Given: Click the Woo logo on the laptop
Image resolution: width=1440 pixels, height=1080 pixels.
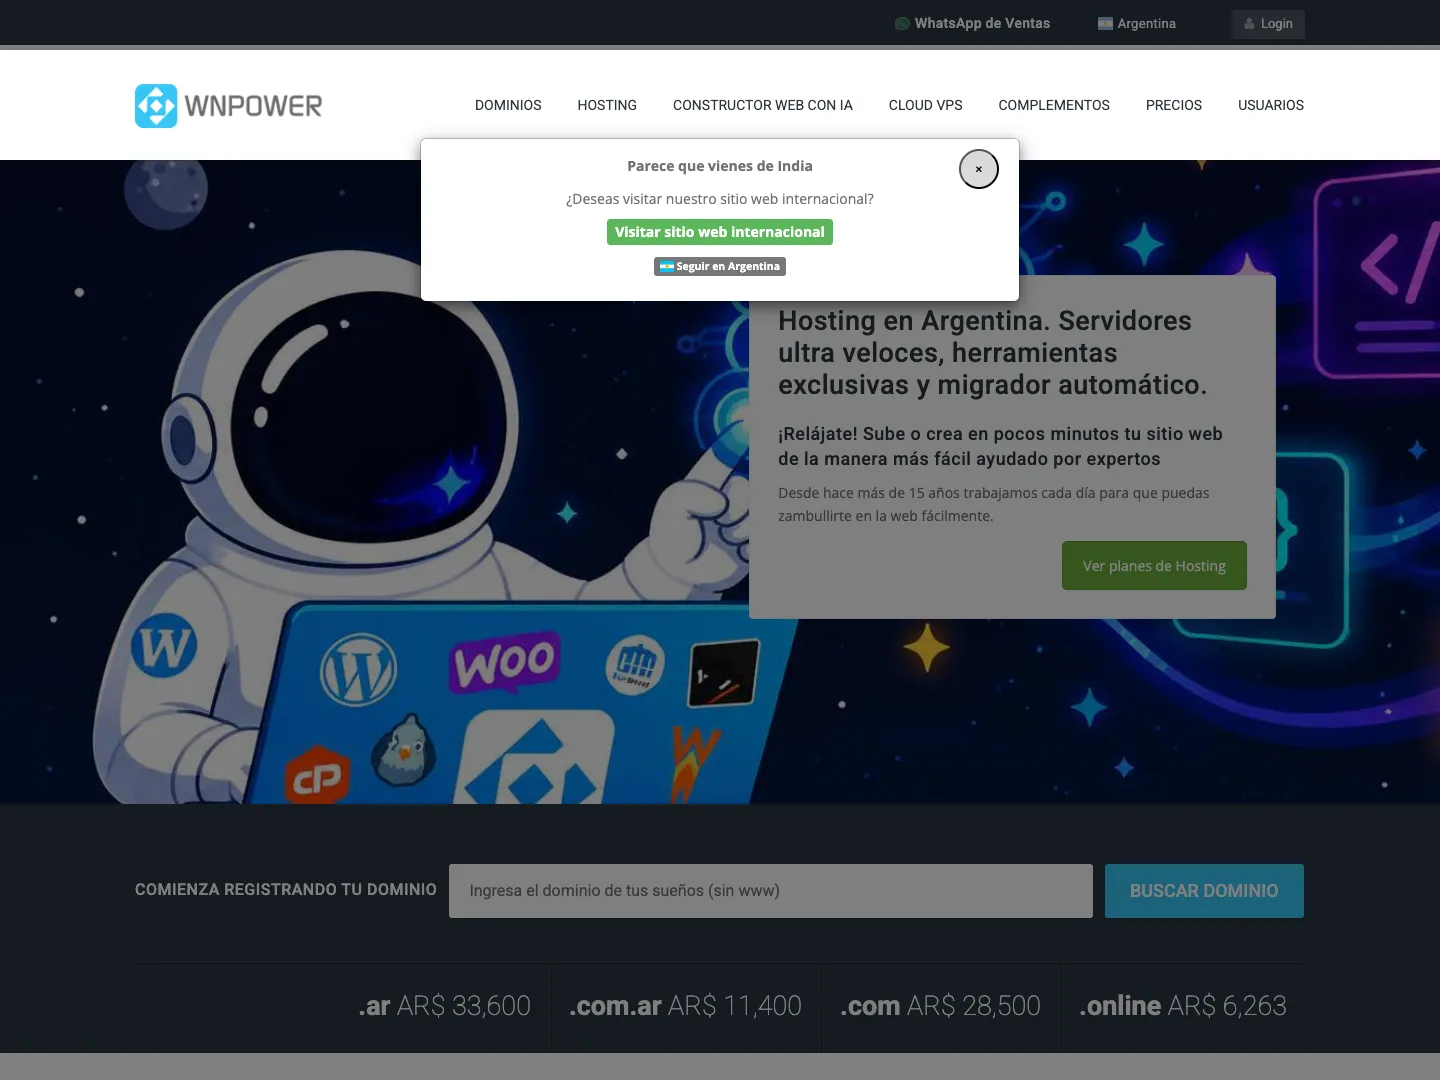Looking at the screenshot, I should 505,662.
